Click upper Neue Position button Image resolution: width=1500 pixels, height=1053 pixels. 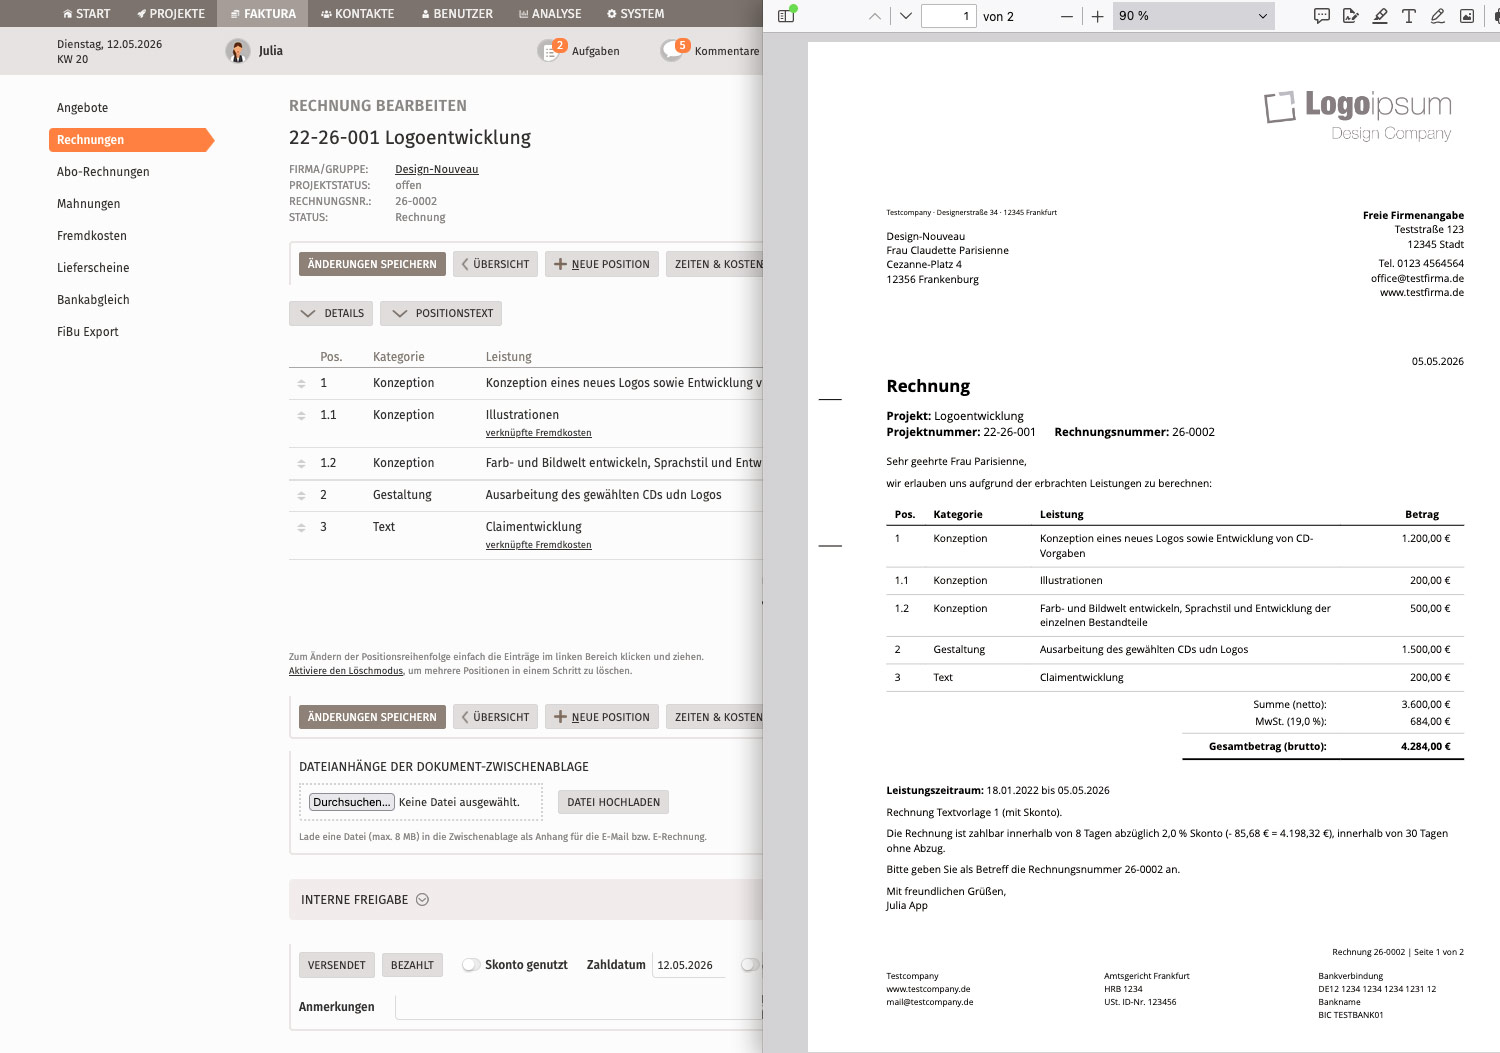(602, 264)
